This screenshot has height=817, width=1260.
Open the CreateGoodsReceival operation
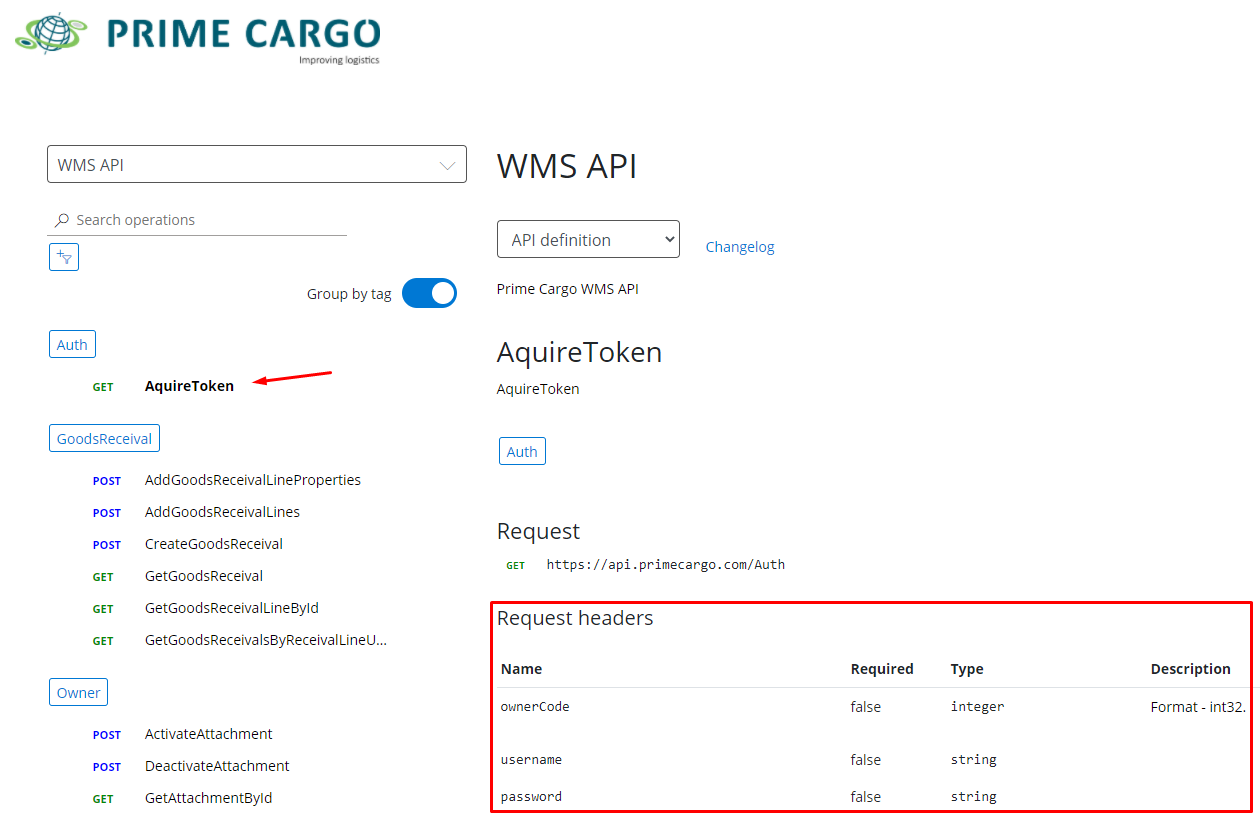coord(213,544)
